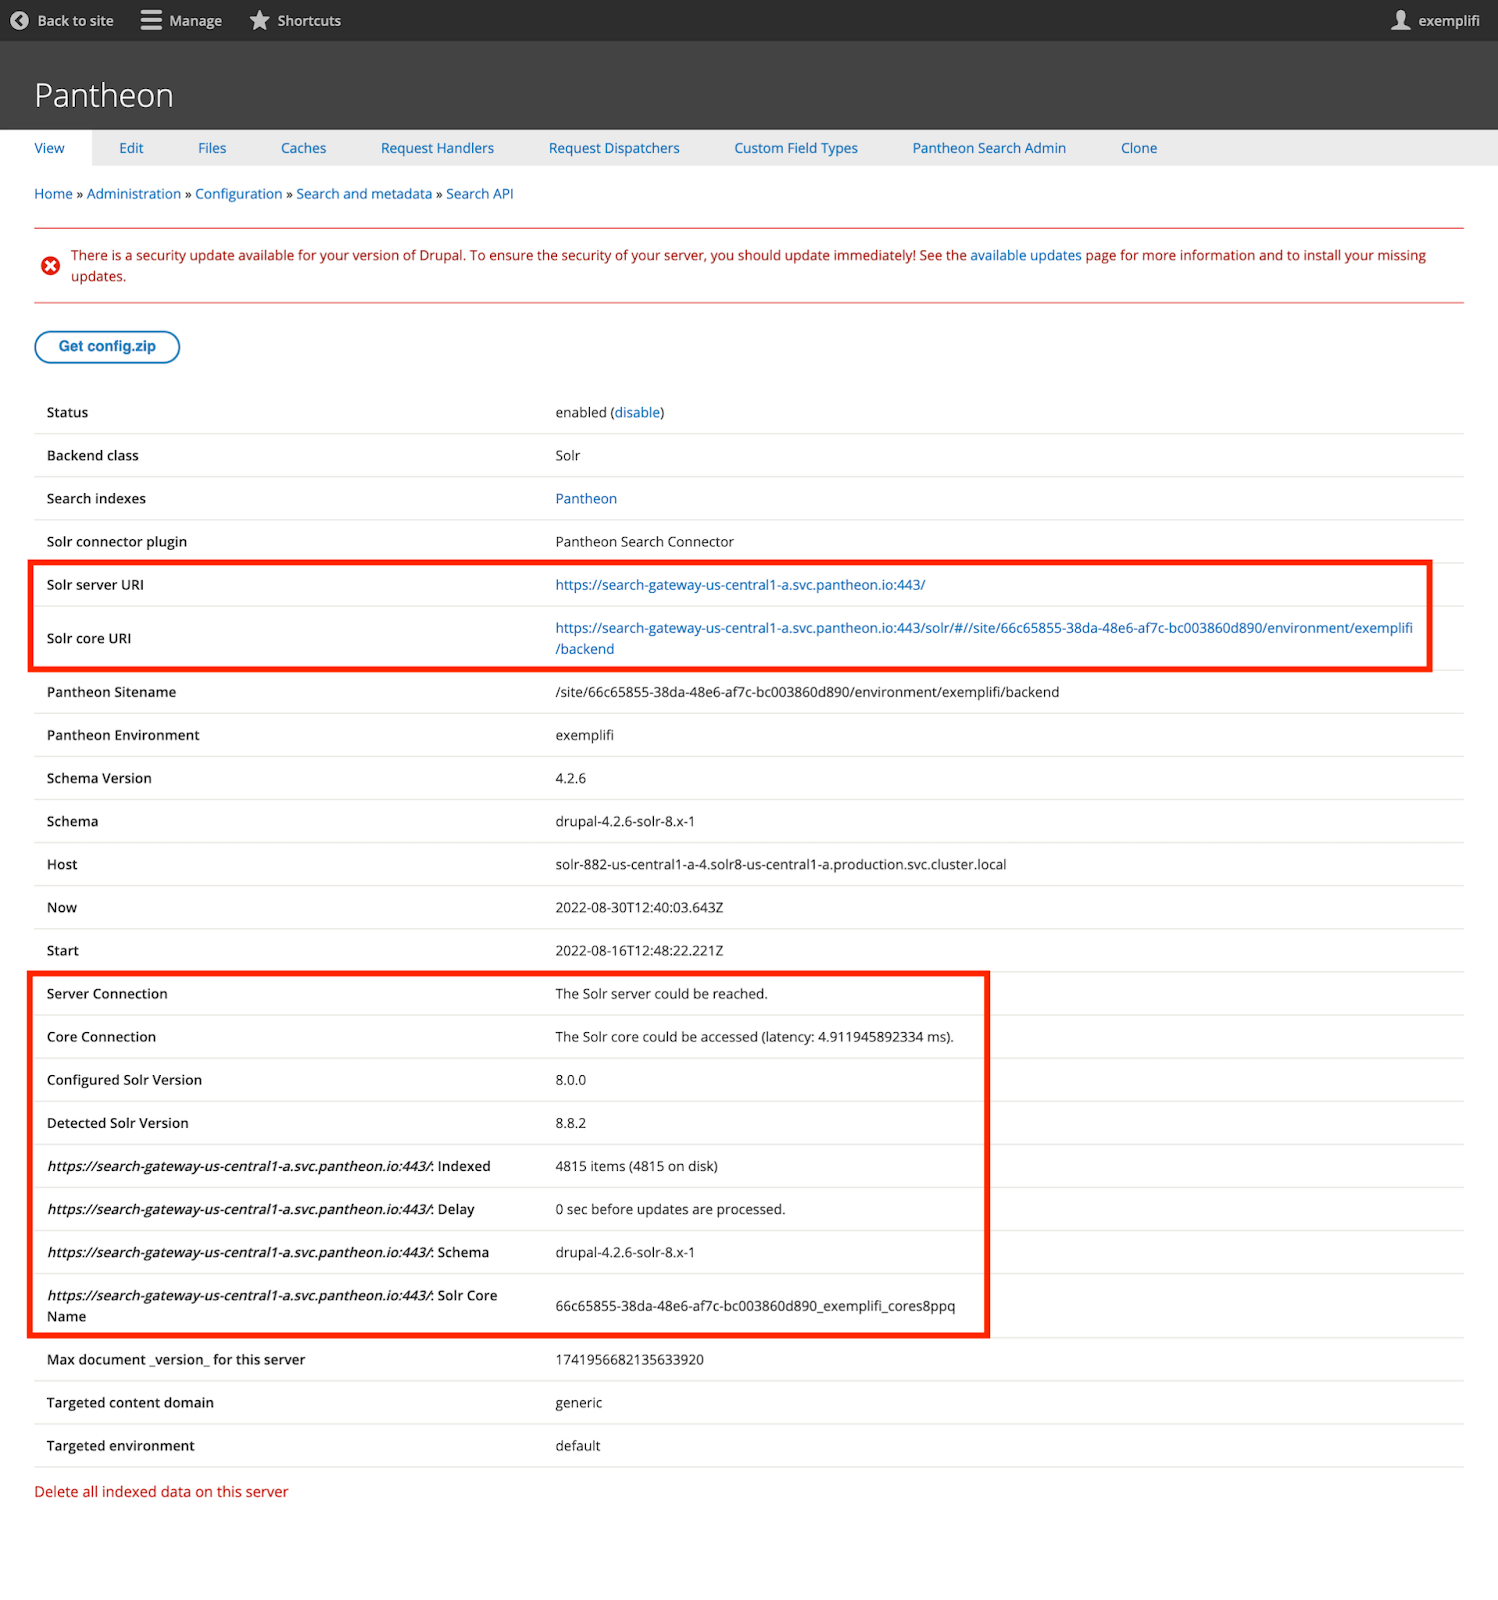The image size is (1498, 1600).
Task: Click the Targeted environment 'default' value
Action: (x=577, y=1445)
